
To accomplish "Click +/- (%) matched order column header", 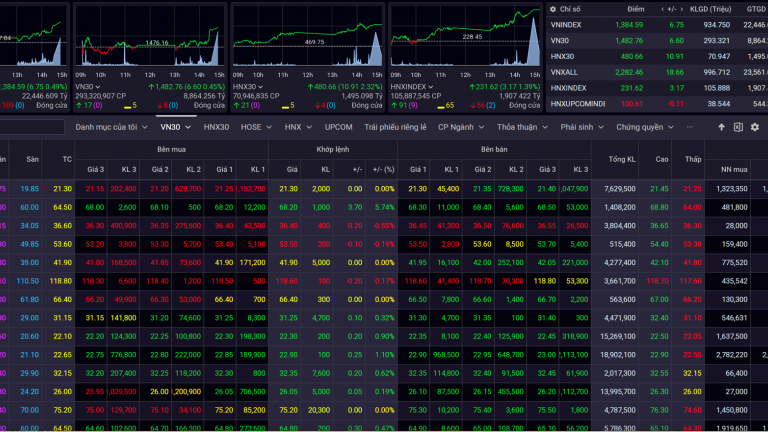I will pos(384,169).
